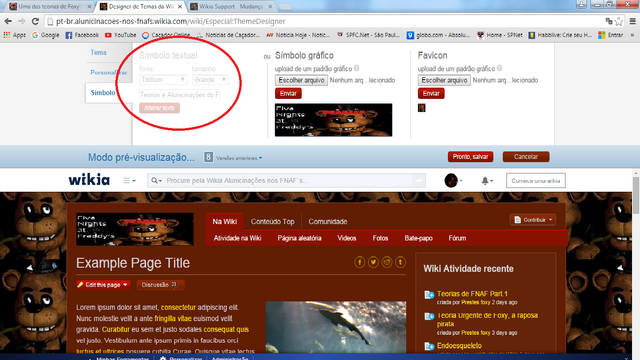Switch to the Personalizar tab
Screen dimensions: 640x360
[x=109, y=73]
